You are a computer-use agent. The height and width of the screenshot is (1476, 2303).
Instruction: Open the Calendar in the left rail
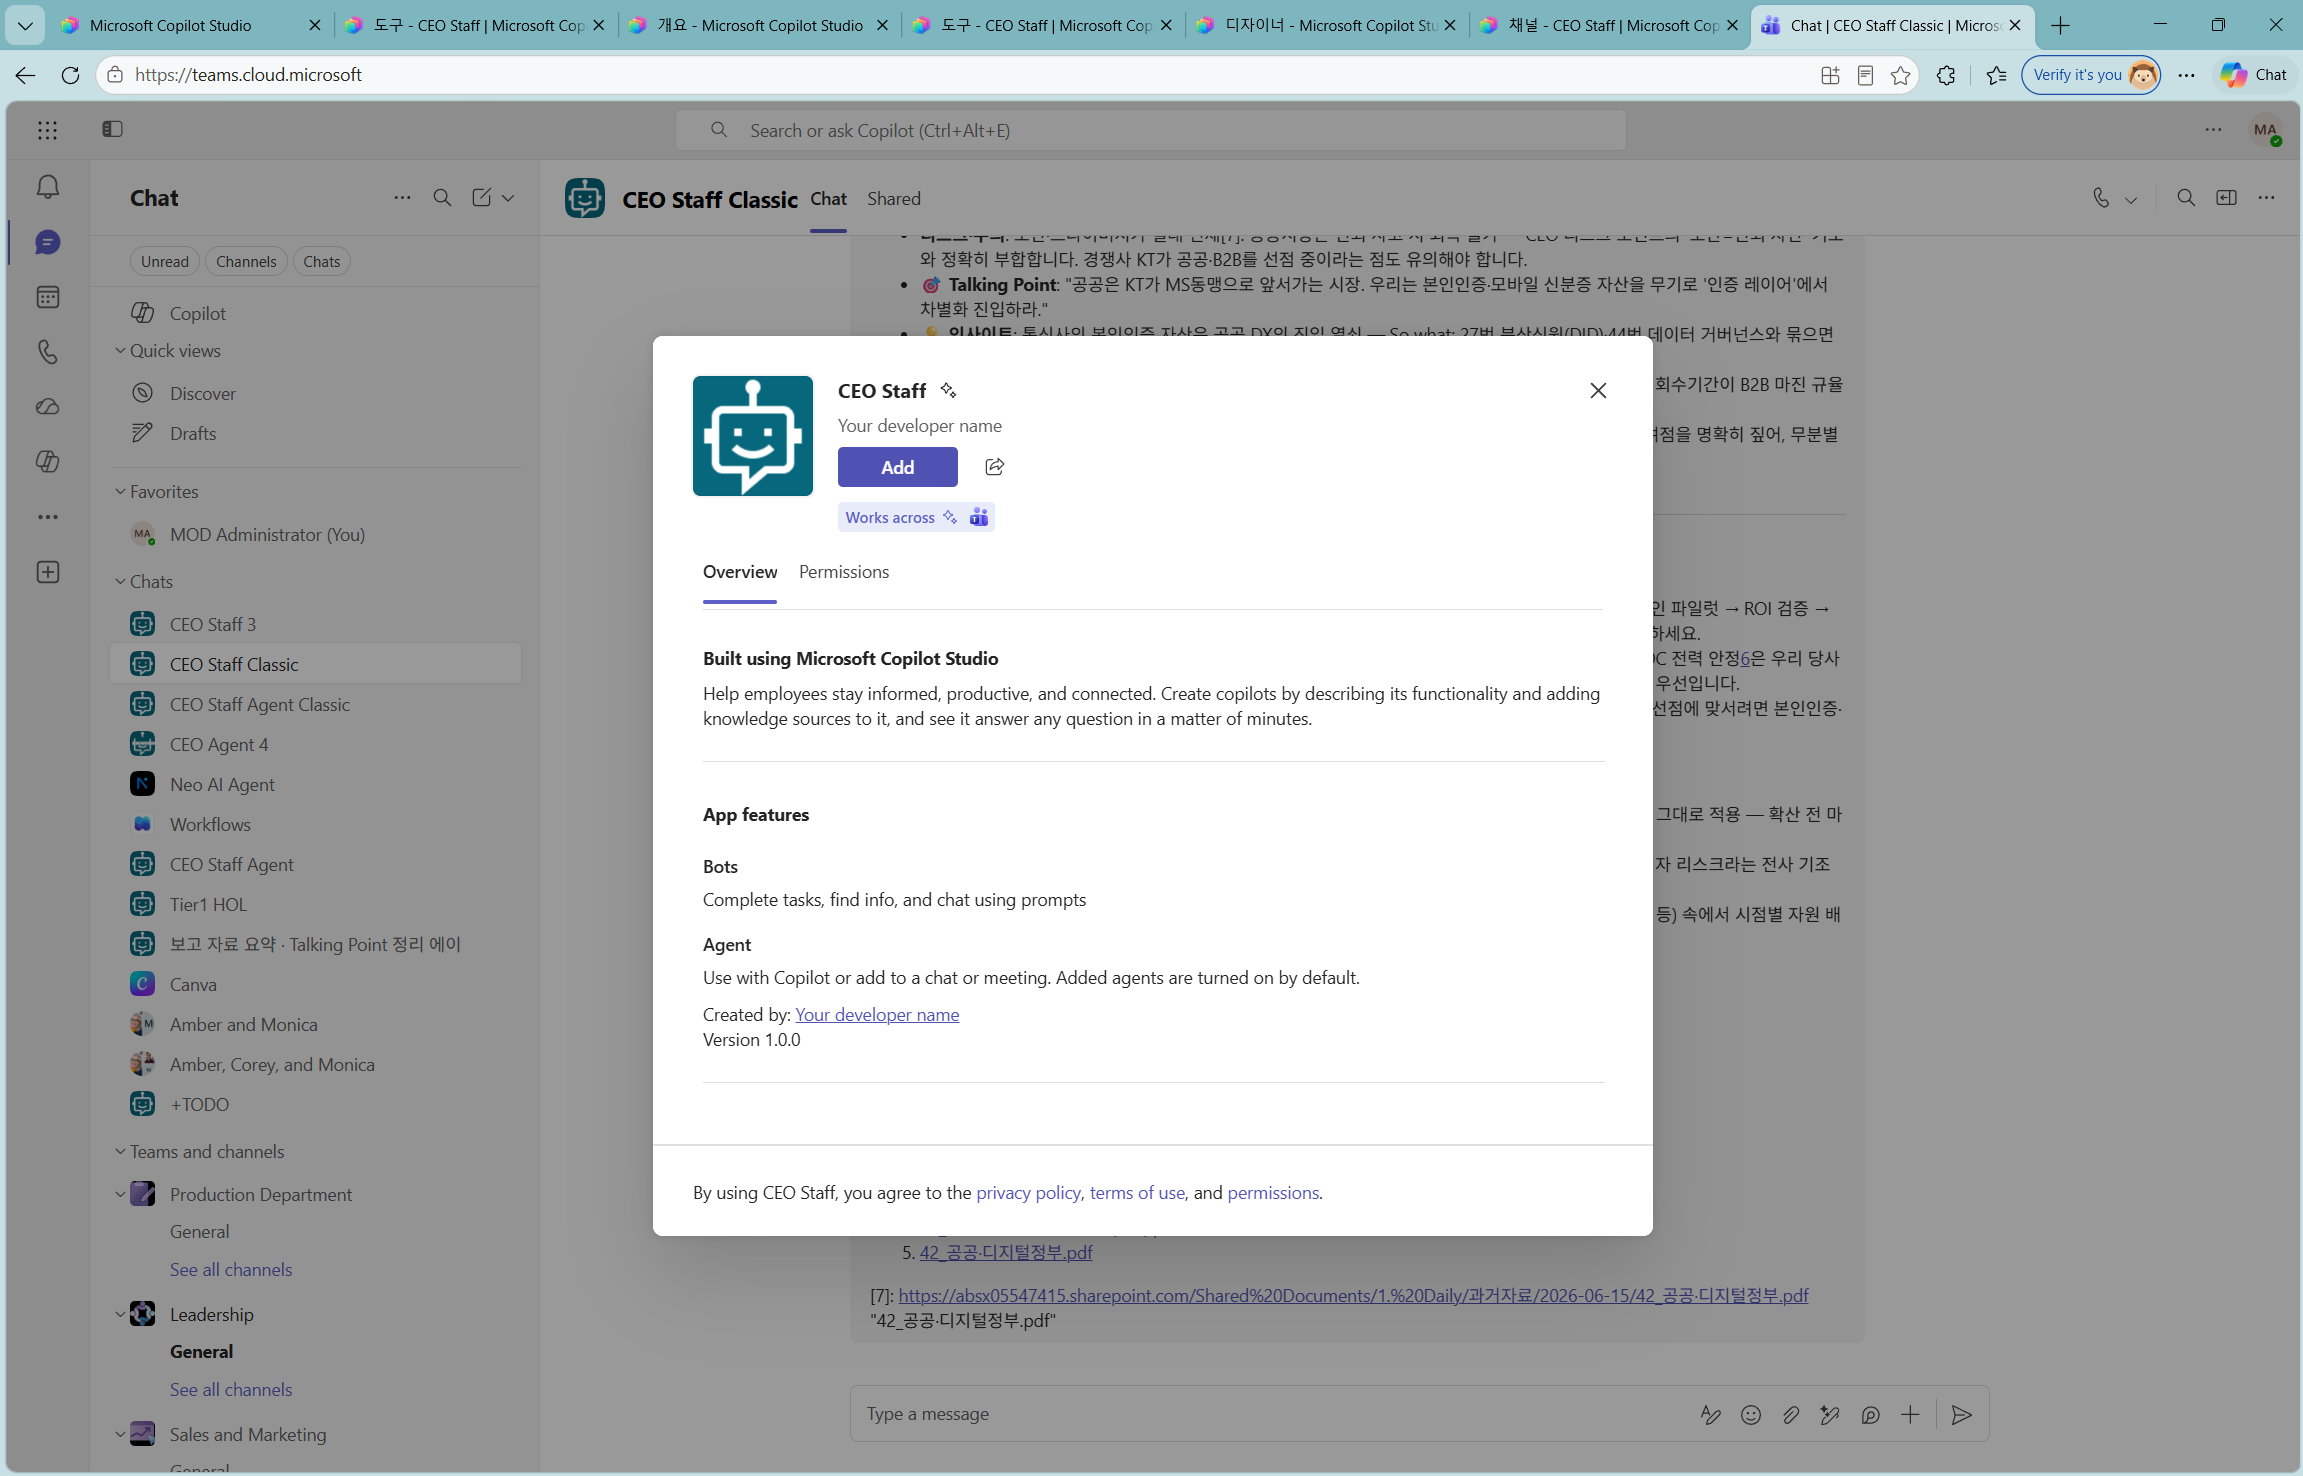(x=47, y=297)
